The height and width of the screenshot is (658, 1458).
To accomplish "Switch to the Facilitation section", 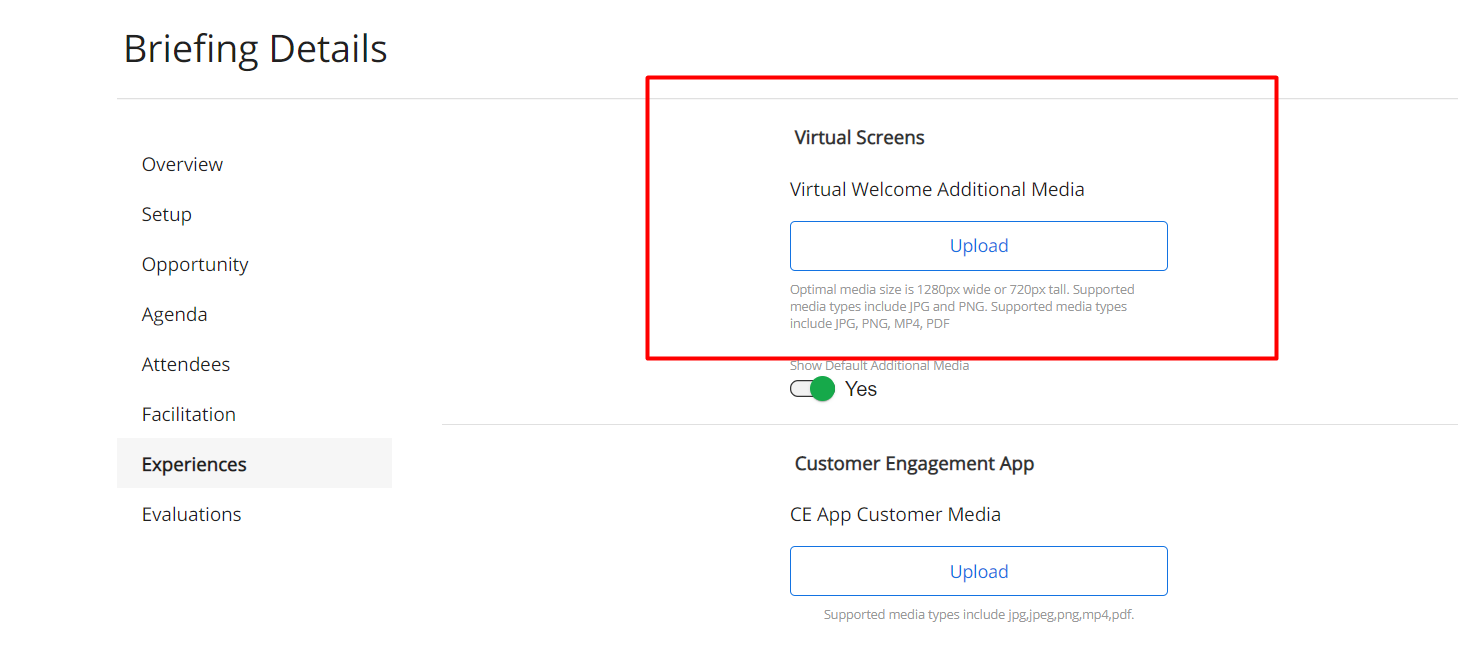I will tap(189, 414).
